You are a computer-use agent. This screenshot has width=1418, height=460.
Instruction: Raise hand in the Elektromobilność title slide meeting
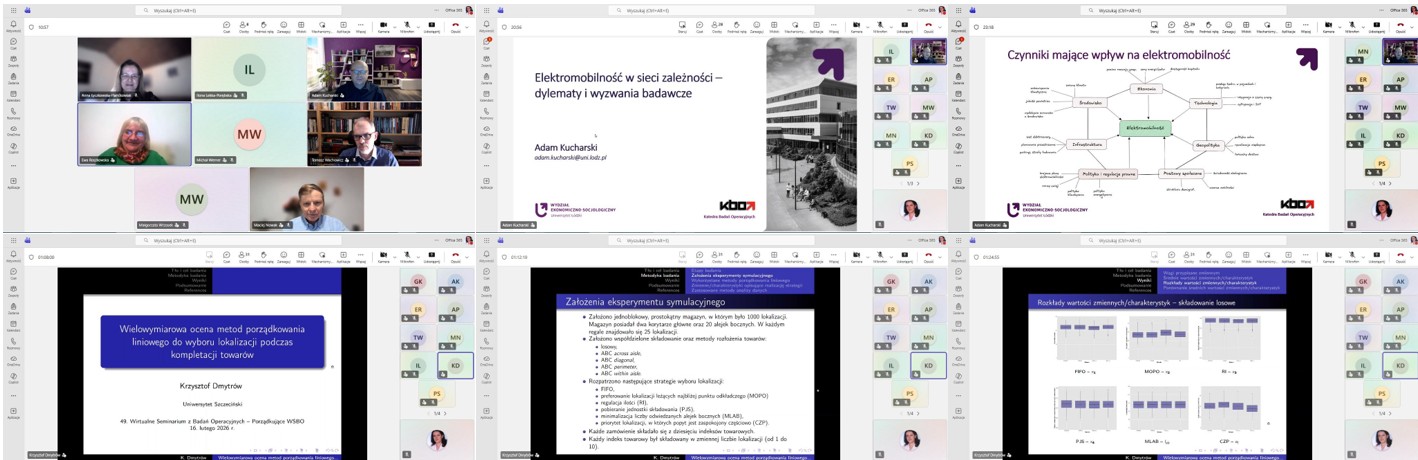tap(737, 26)
